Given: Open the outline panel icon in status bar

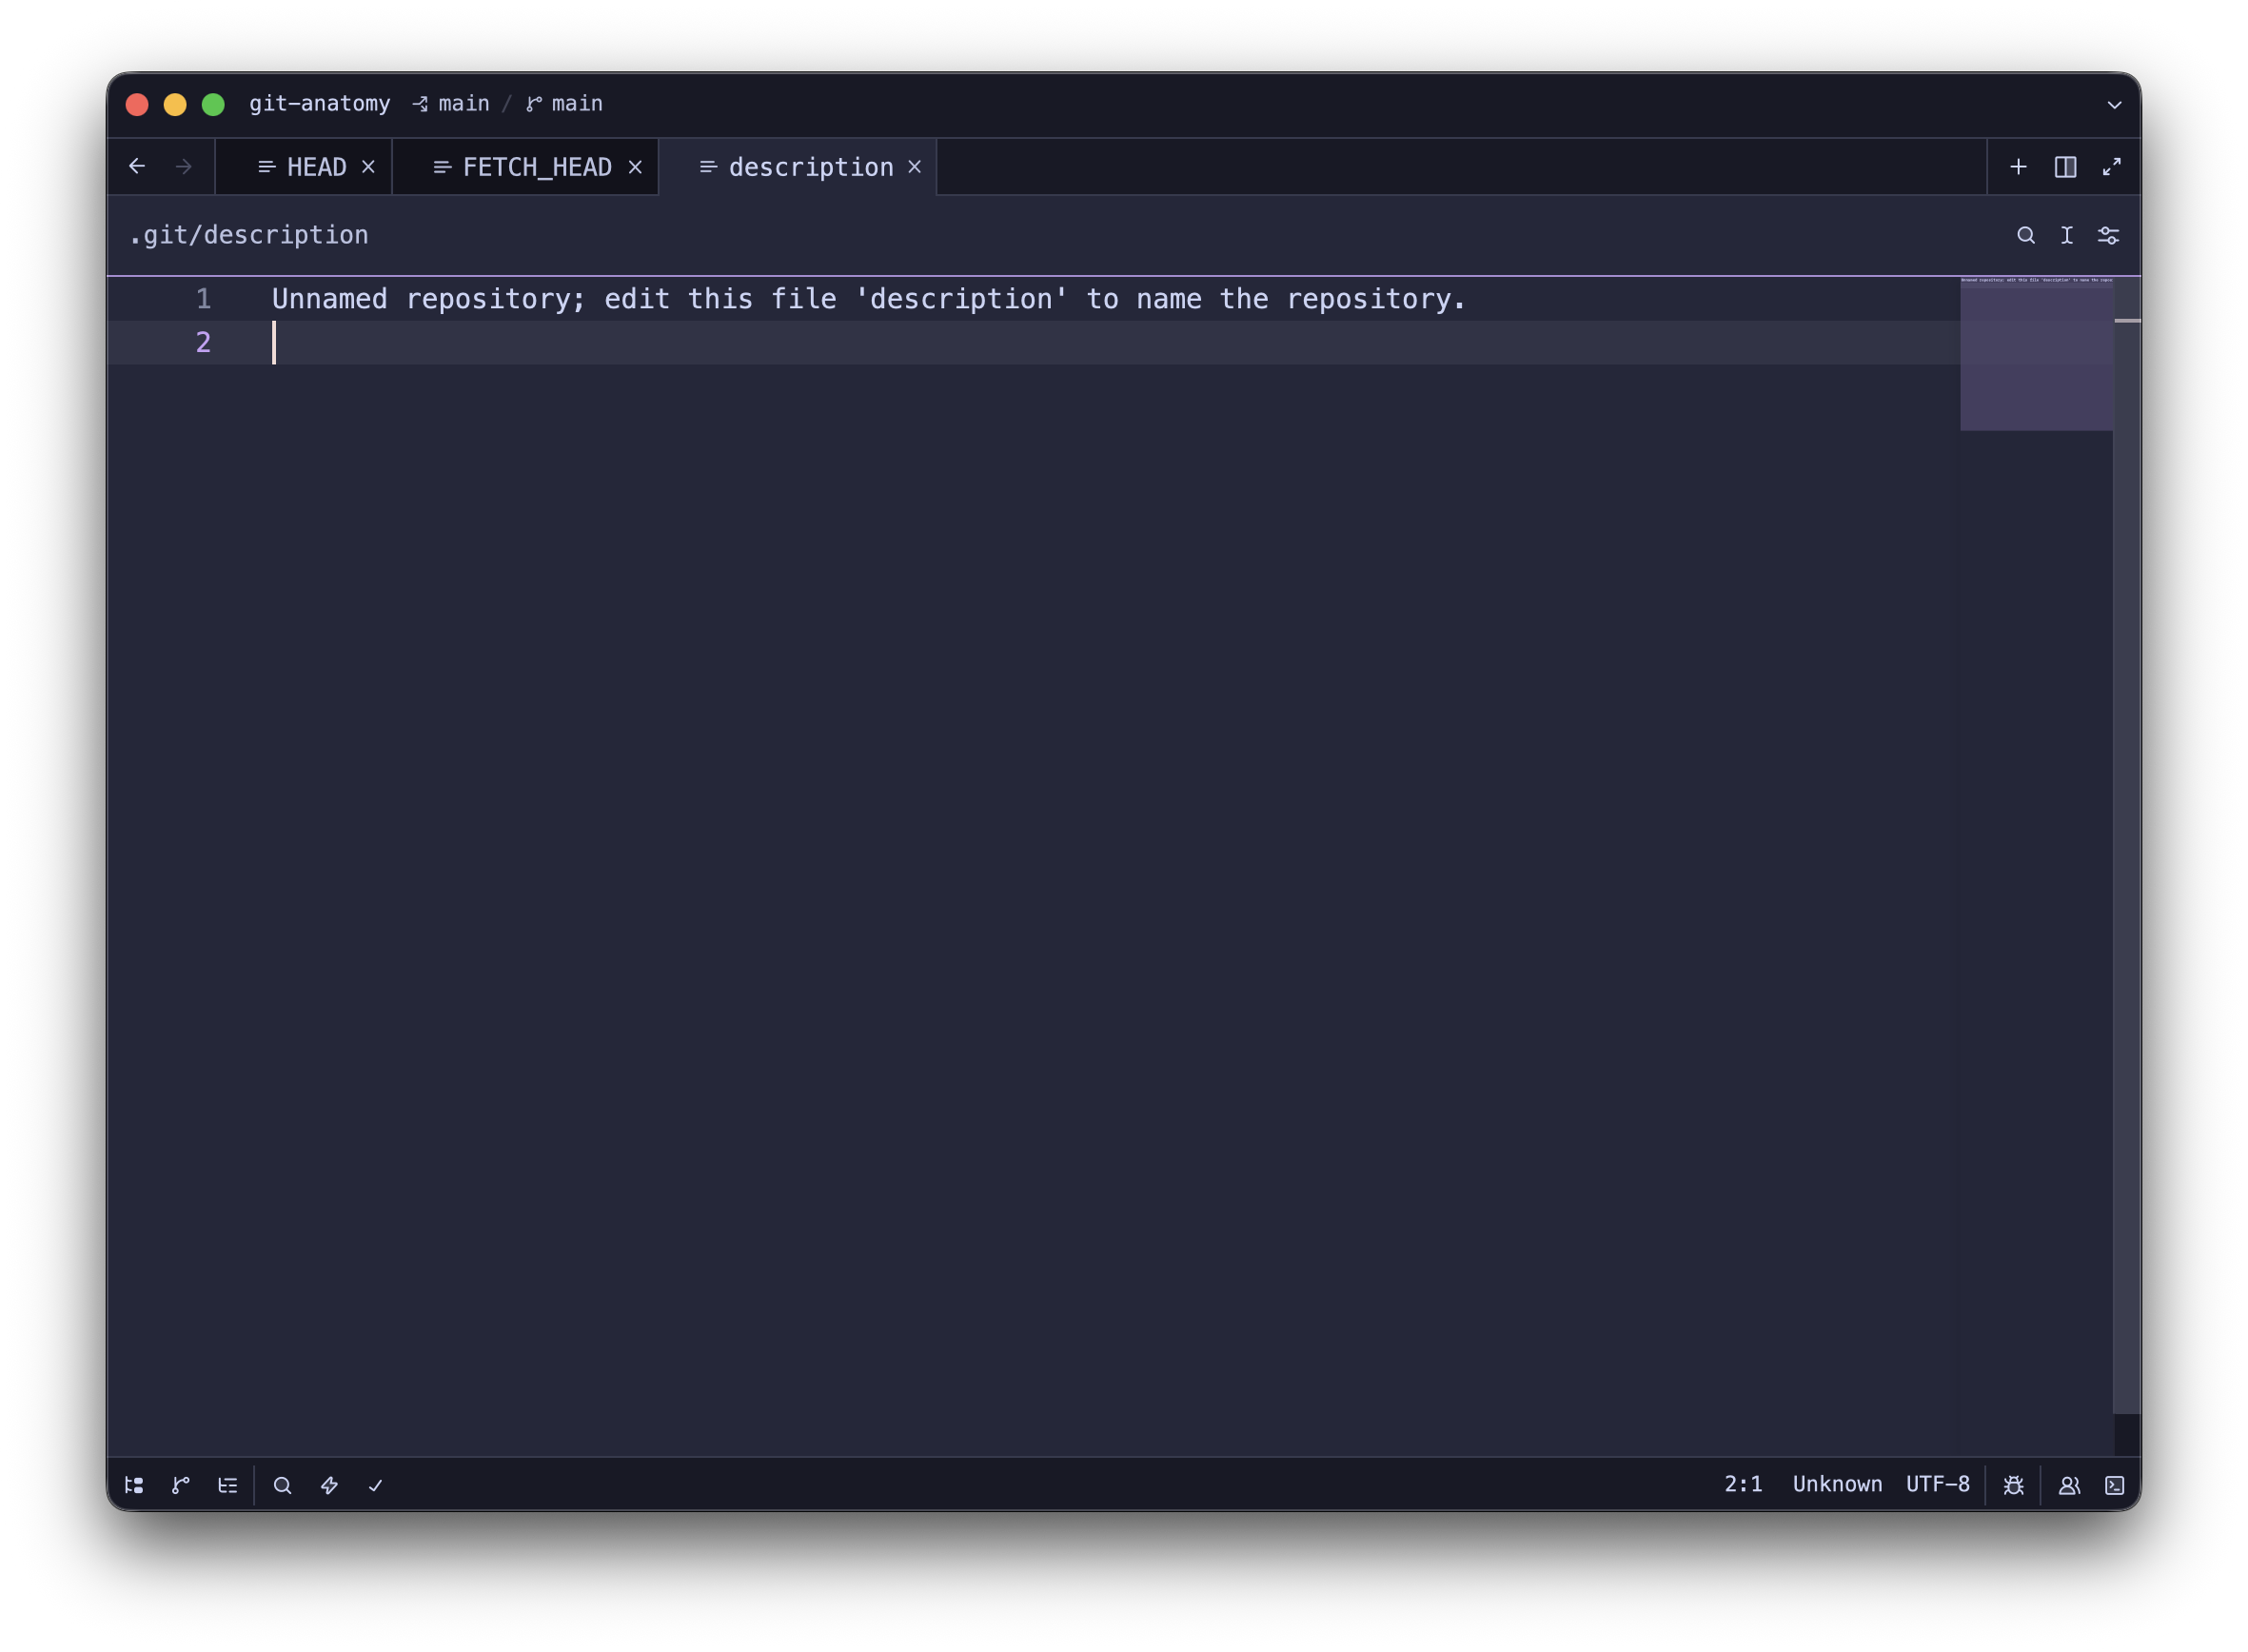Looking at the screenshot, I should click(228, 1485).
